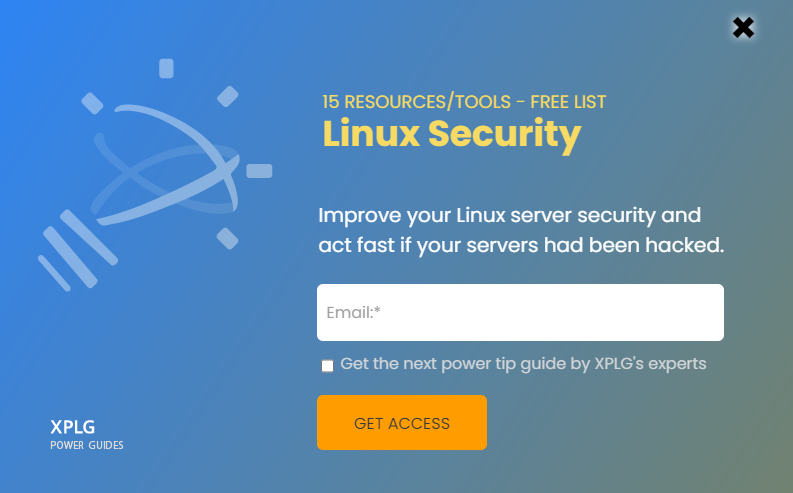Click the Linux Security heading
The image size is (793, 493).
452,135
